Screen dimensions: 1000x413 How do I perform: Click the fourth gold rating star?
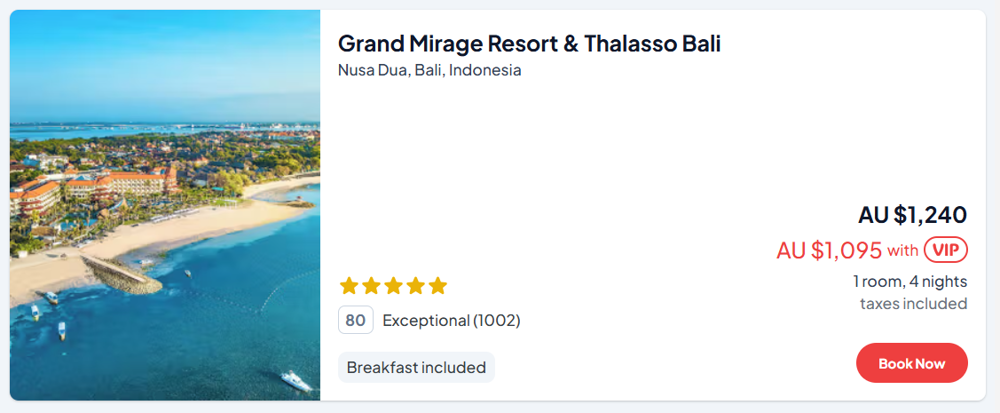click(x=415, y=286)
